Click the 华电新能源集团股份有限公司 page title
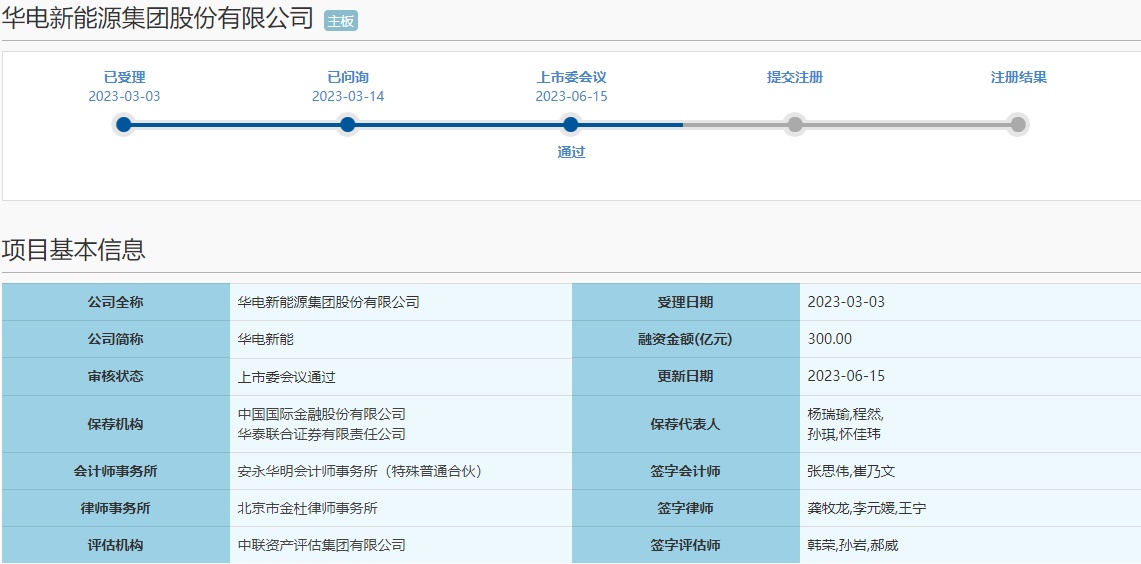 (x=158, y=19)
